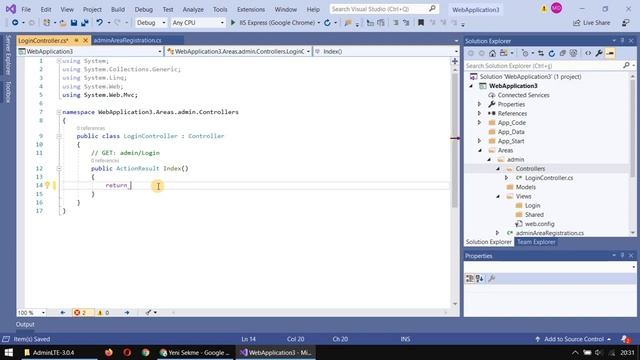This screenshot has height=360, width=640.
Task: Click the Visual Studio search box
Action: point(384,9)
